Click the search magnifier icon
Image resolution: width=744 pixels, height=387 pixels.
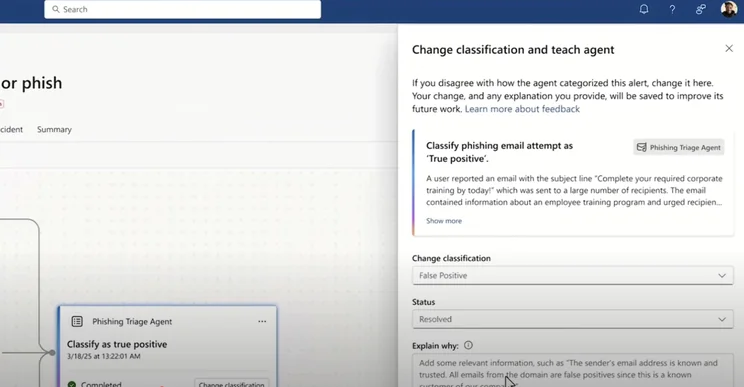(56, 9)
